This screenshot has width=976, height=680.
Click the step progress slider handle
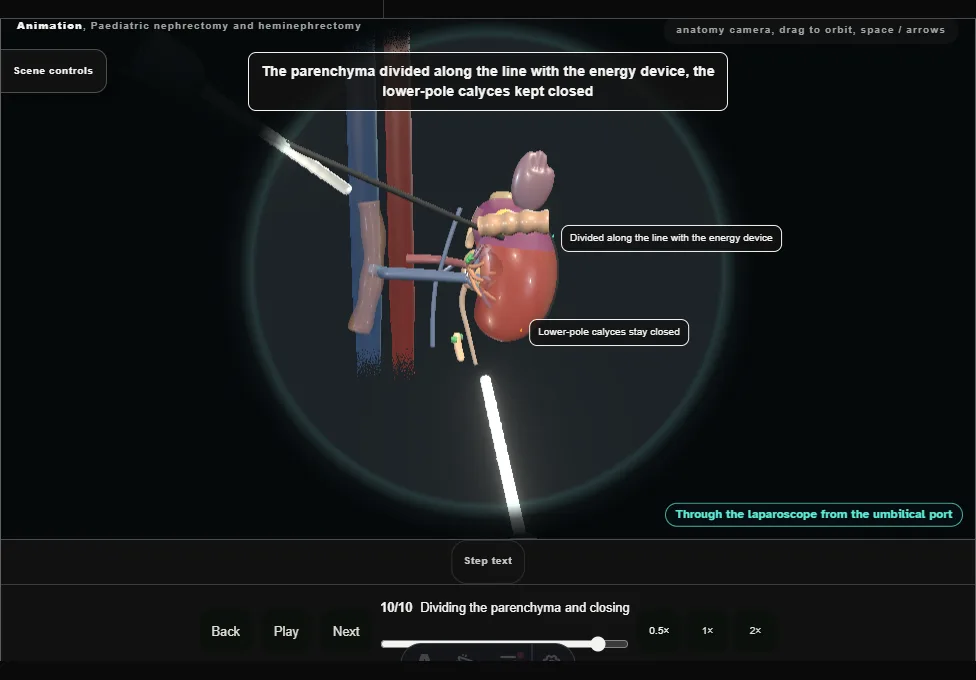[598, 644]
